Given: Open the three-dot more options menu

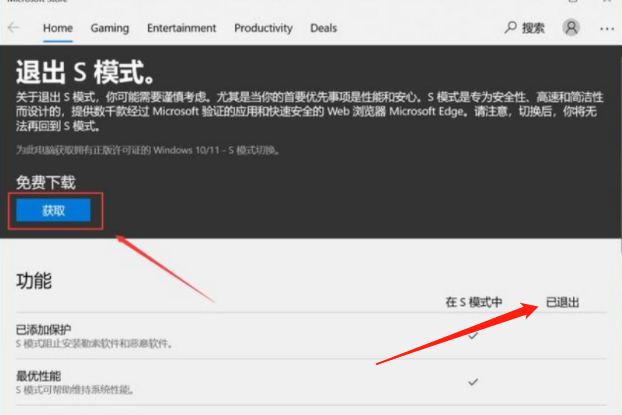Looking at the screenshot, I should click(x=606, y=28).
